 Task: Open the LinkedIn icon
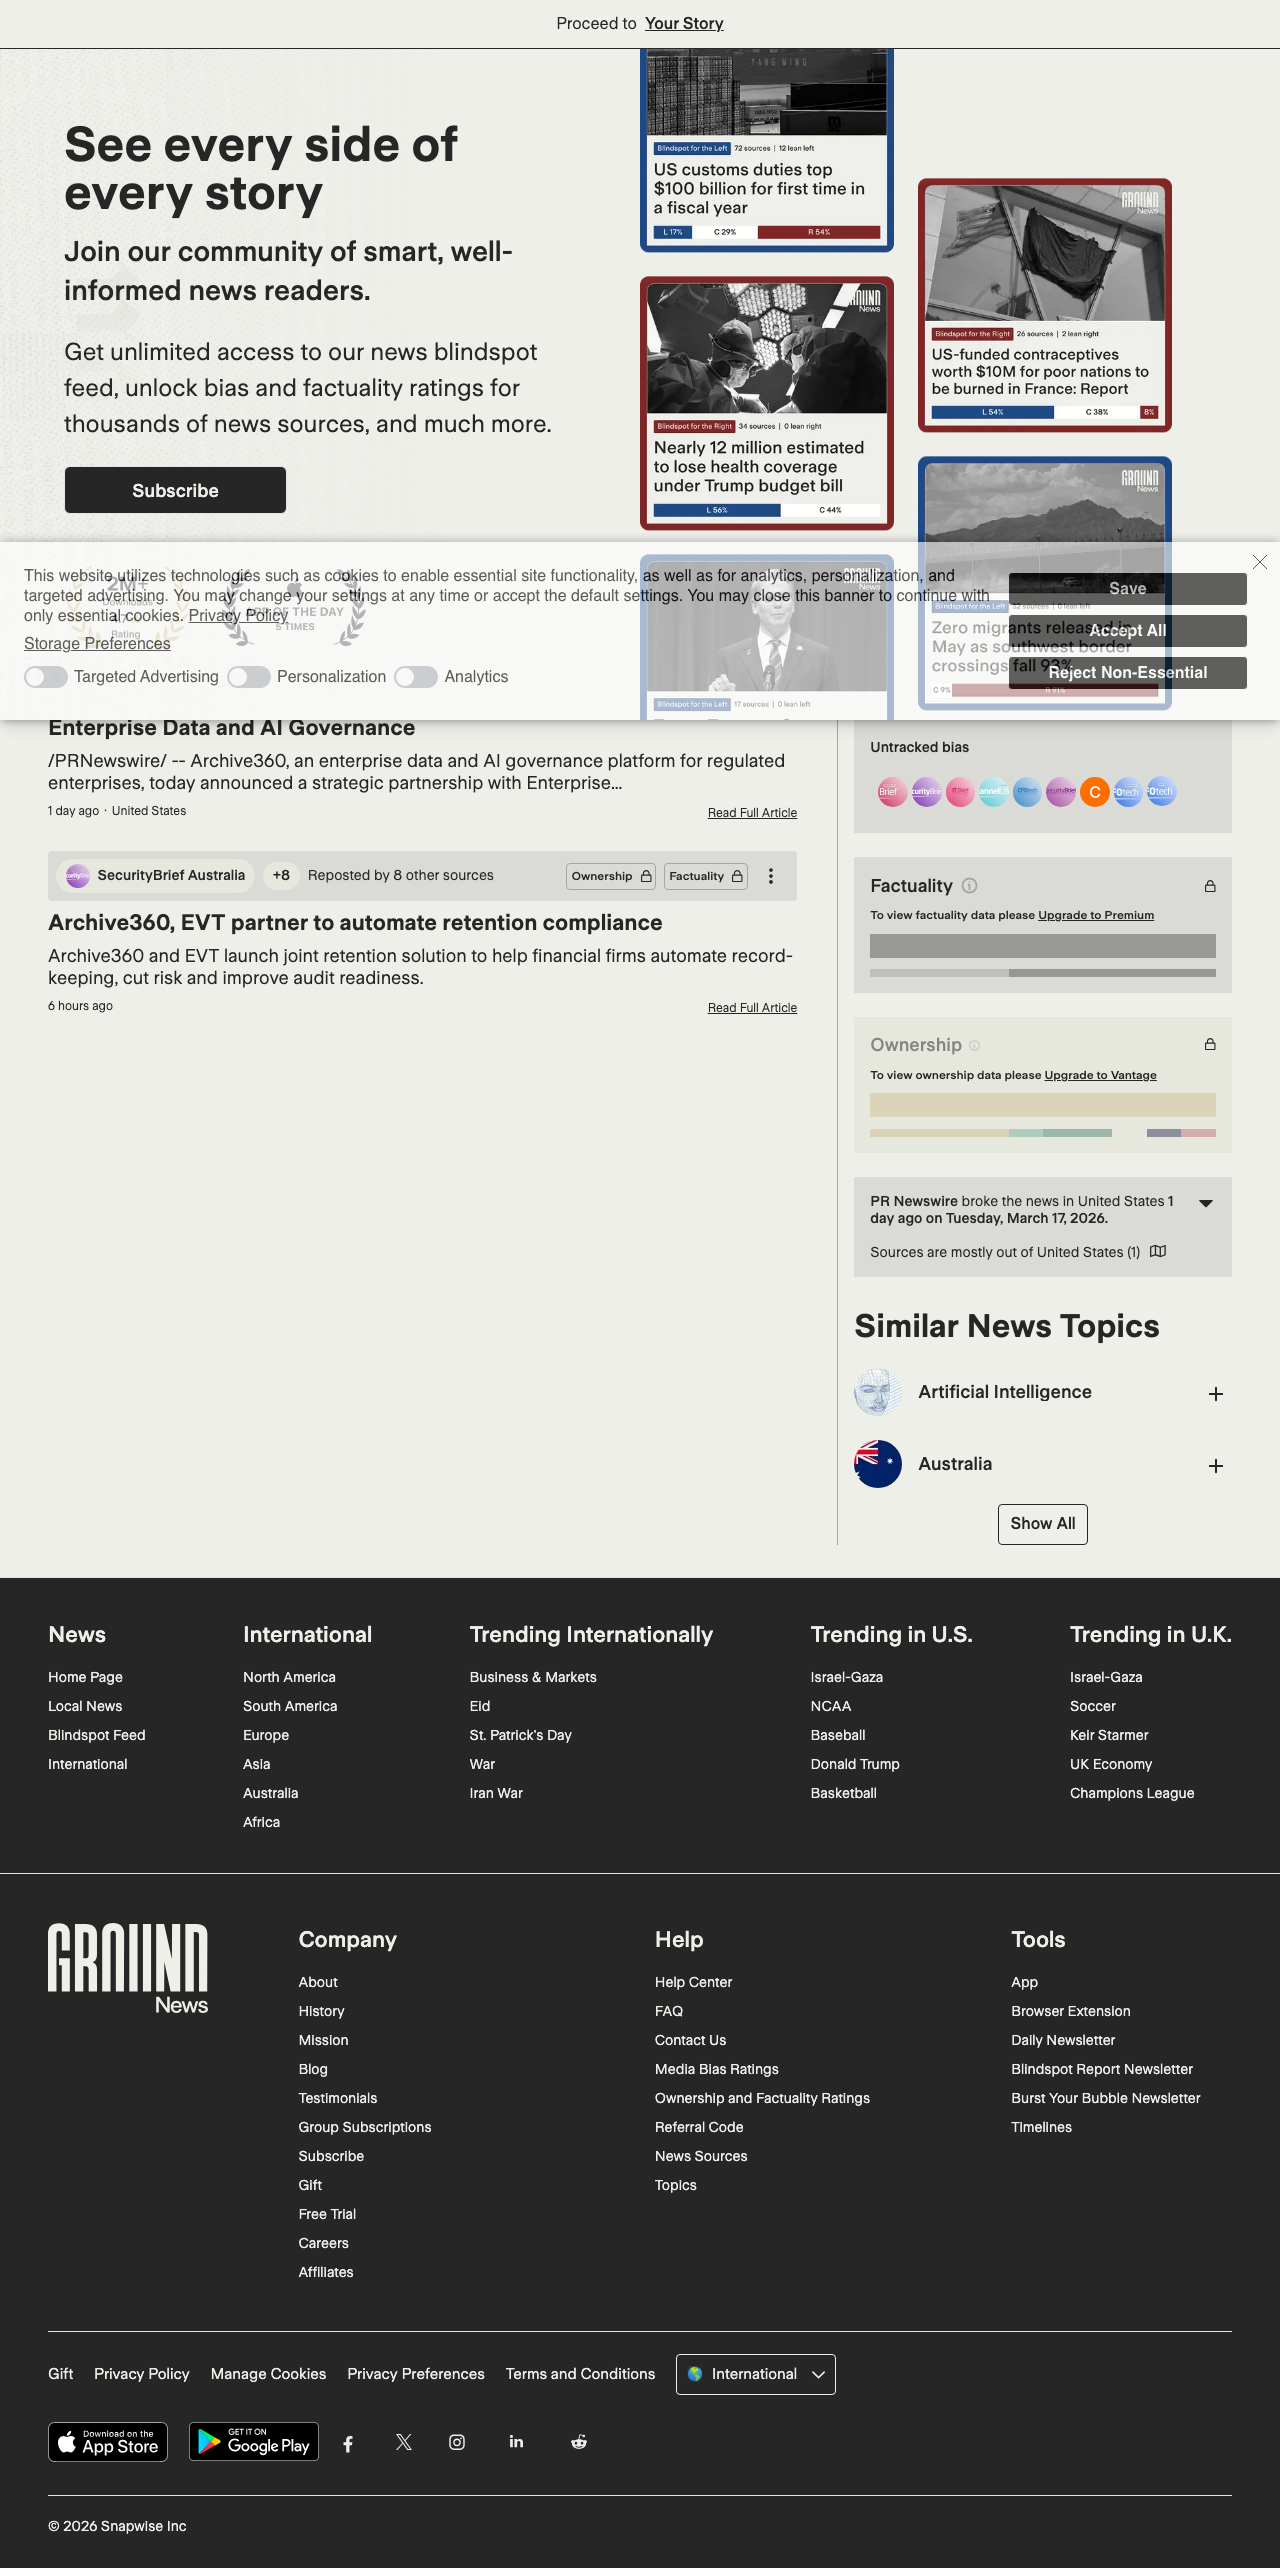pyautogui.click(x=516, y=2441)
